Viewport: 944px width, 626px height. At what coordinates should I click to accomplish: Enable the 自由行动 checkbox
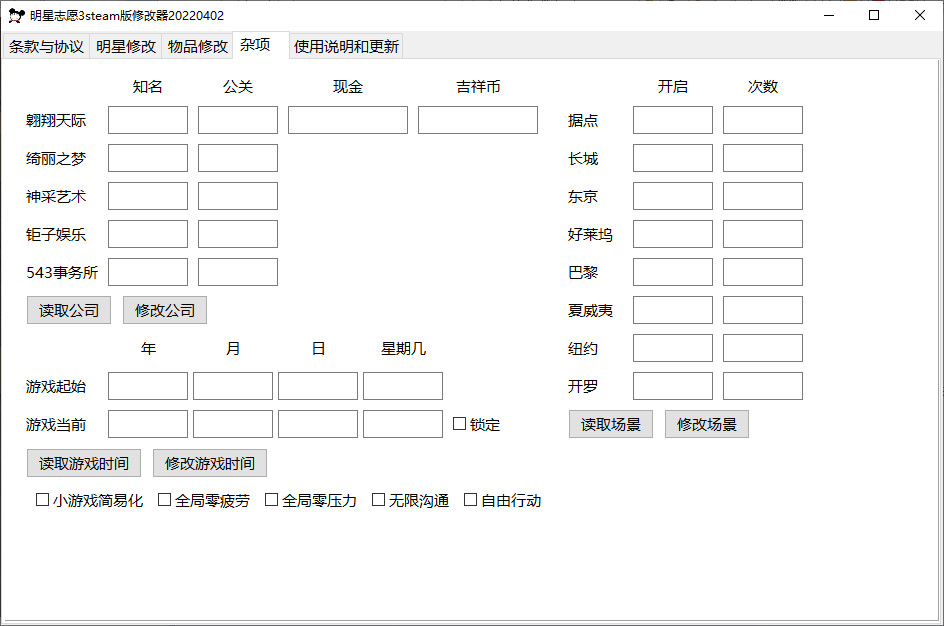pyautogui.click(x=471, y=500)
